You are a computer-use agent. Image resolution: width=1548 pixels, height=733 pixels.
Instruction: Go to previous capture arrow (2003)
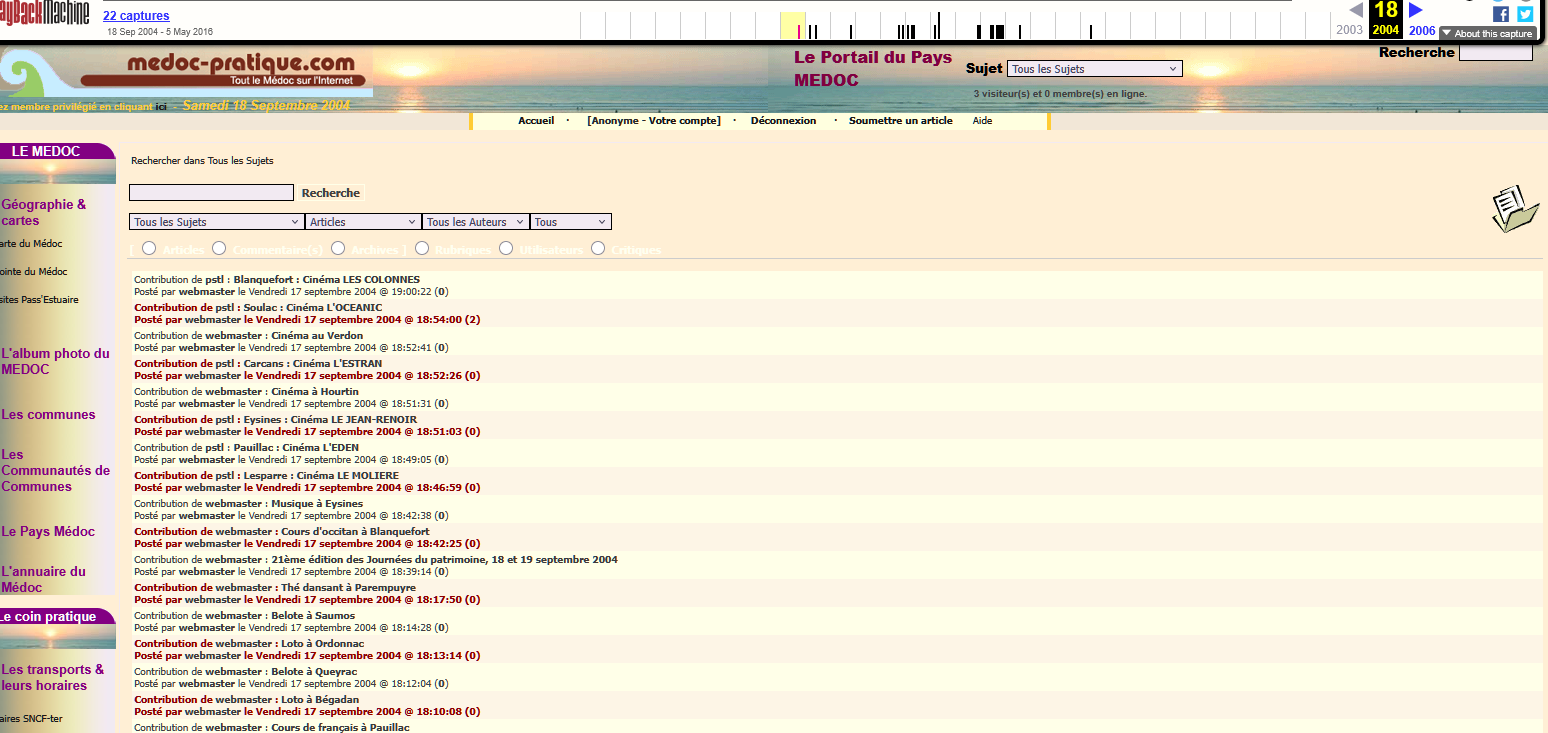point(1356,11)
